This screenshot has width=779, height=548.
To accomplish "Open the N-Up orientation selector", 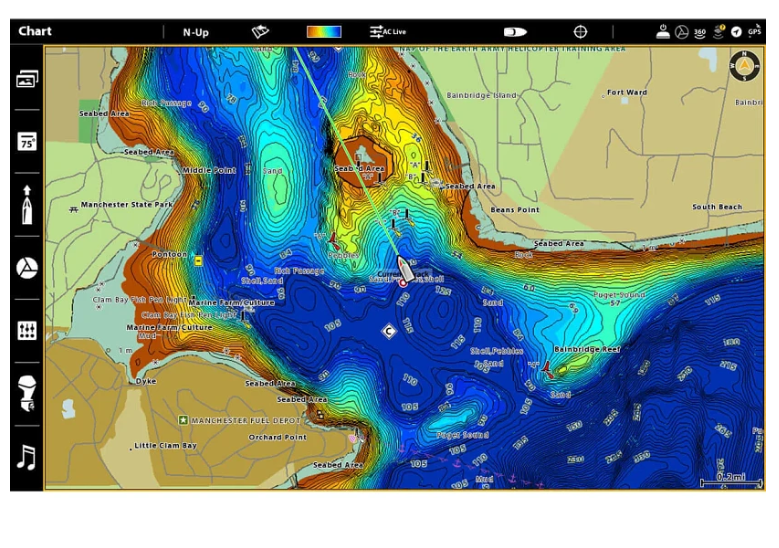I will click(195, 32).
